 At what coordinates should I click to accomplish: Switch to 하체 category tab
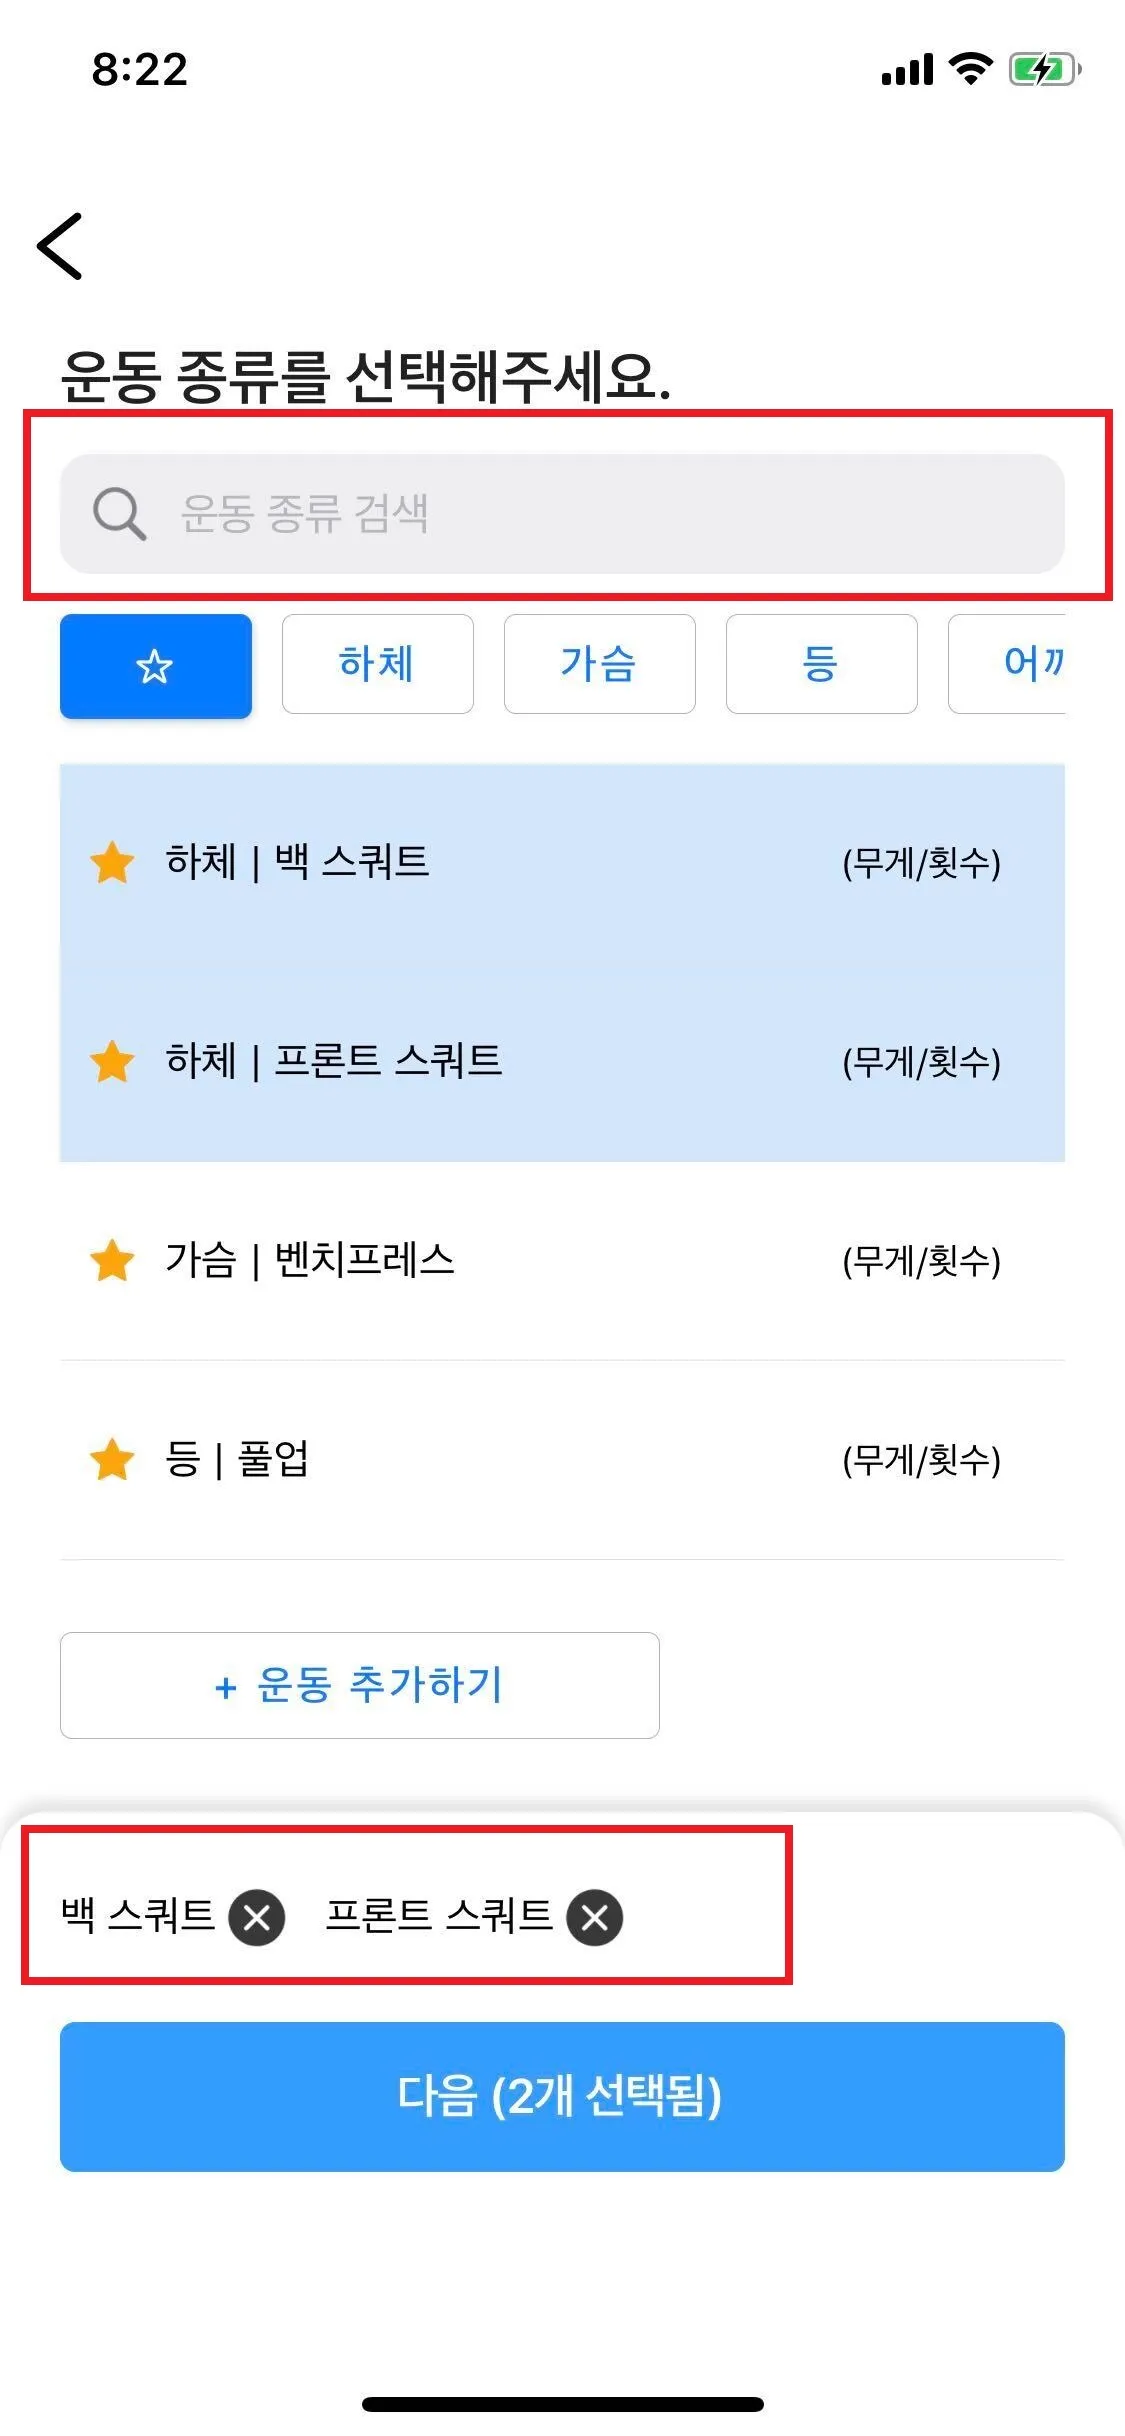pyautogui.click(x=377, y=664)
